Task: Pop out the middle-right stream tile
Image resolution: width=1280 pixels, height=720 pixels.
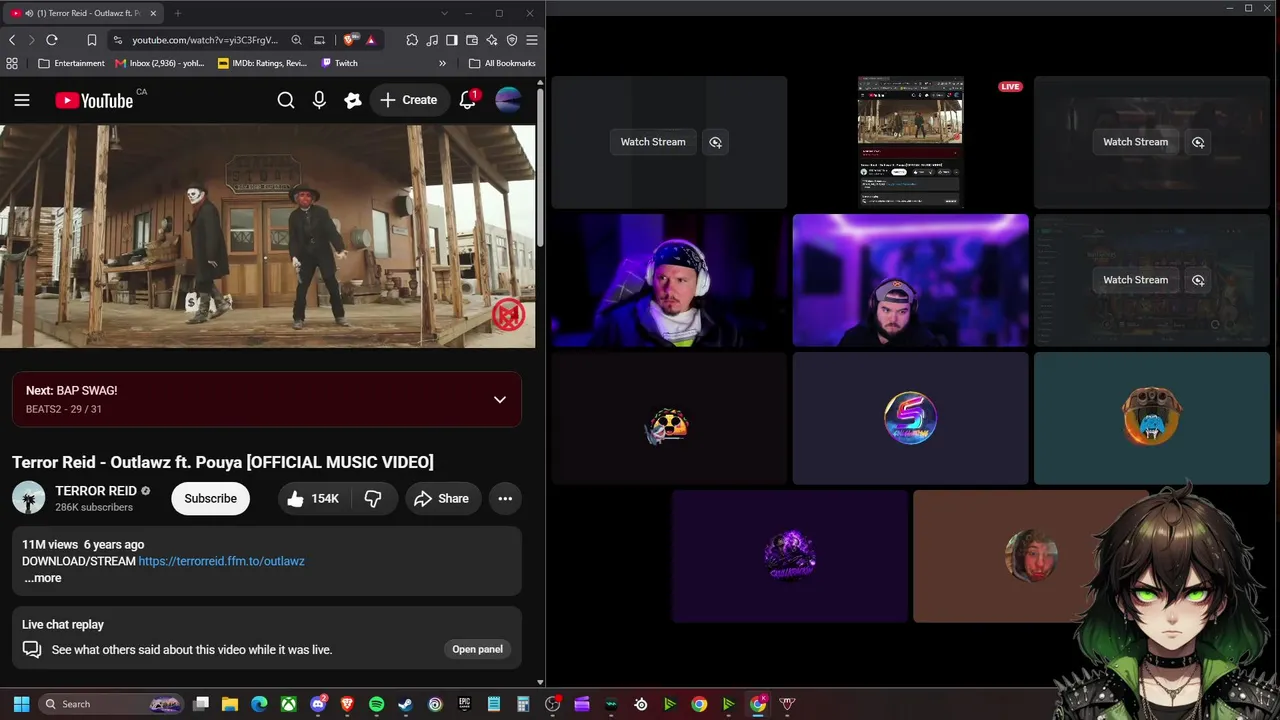Action: [x=1198, y=280]
